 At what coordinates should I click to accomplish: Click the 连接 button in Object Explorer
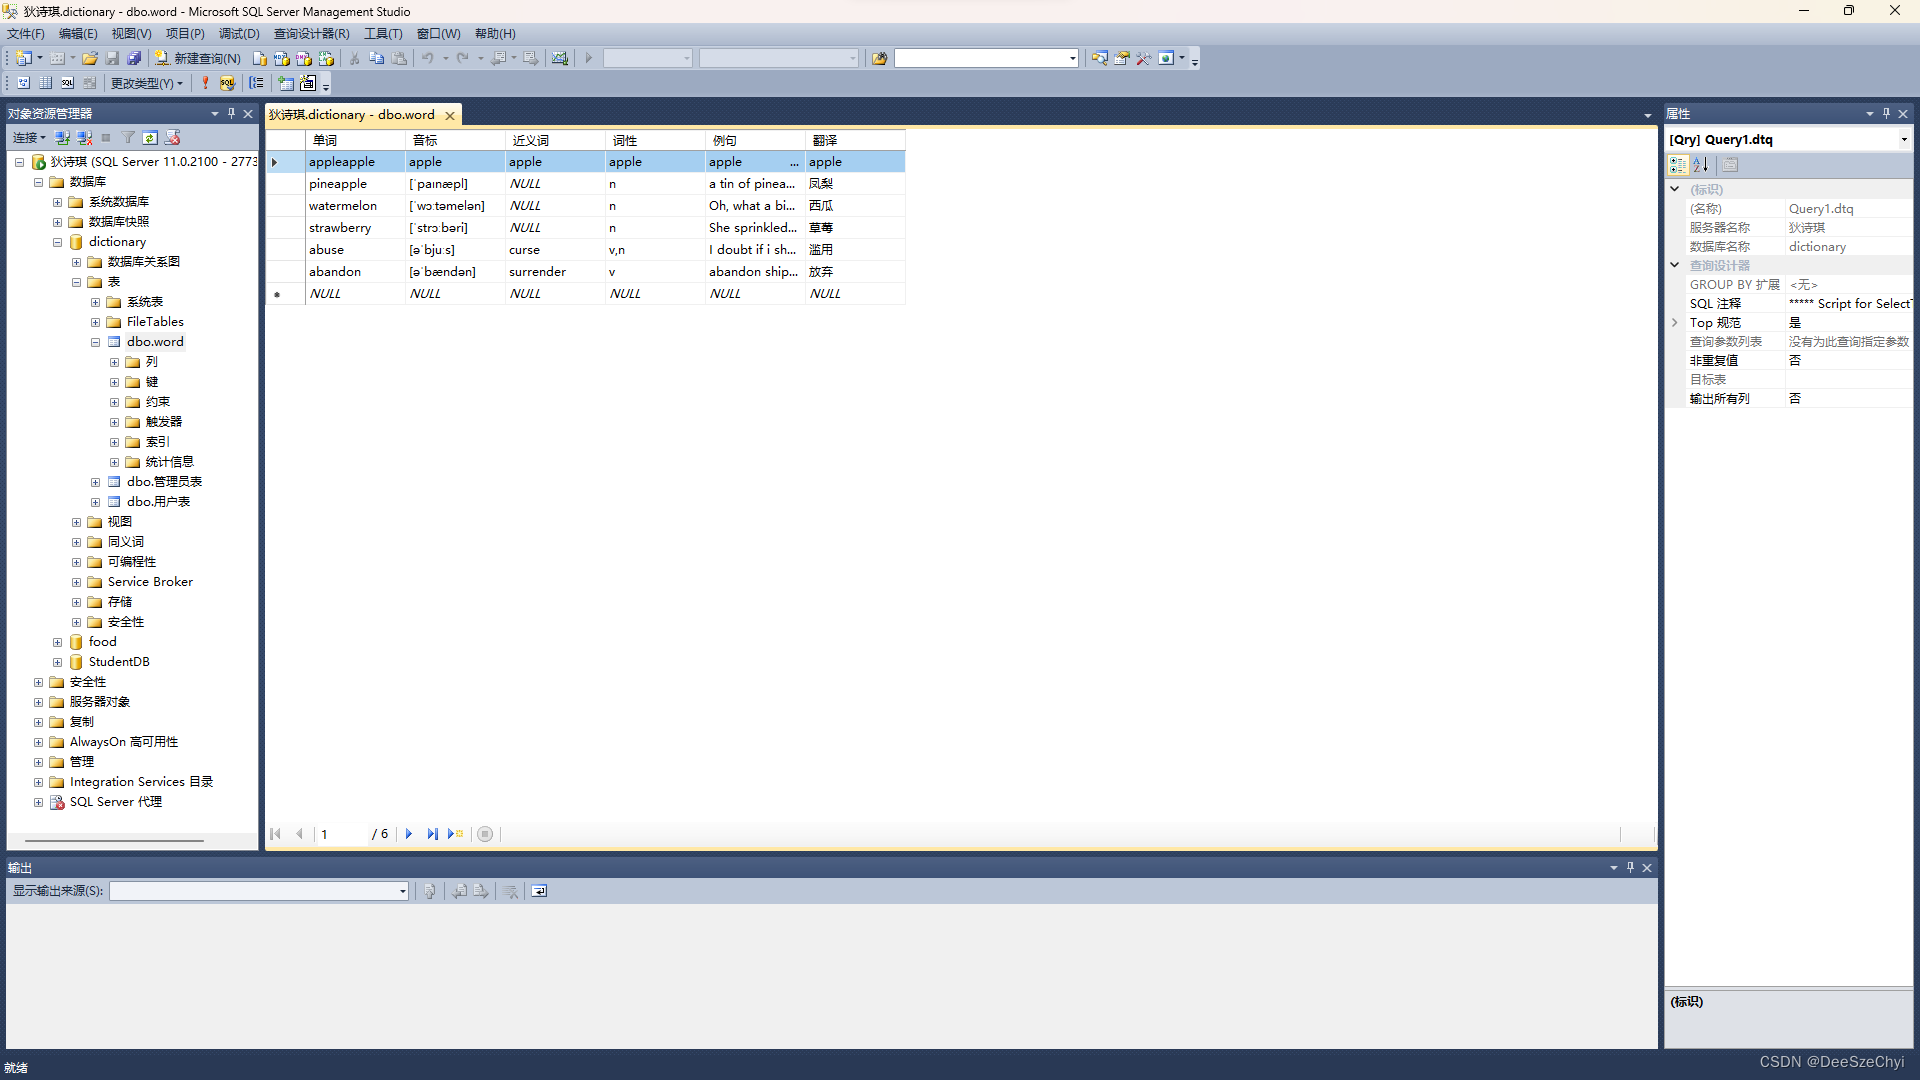28,137
